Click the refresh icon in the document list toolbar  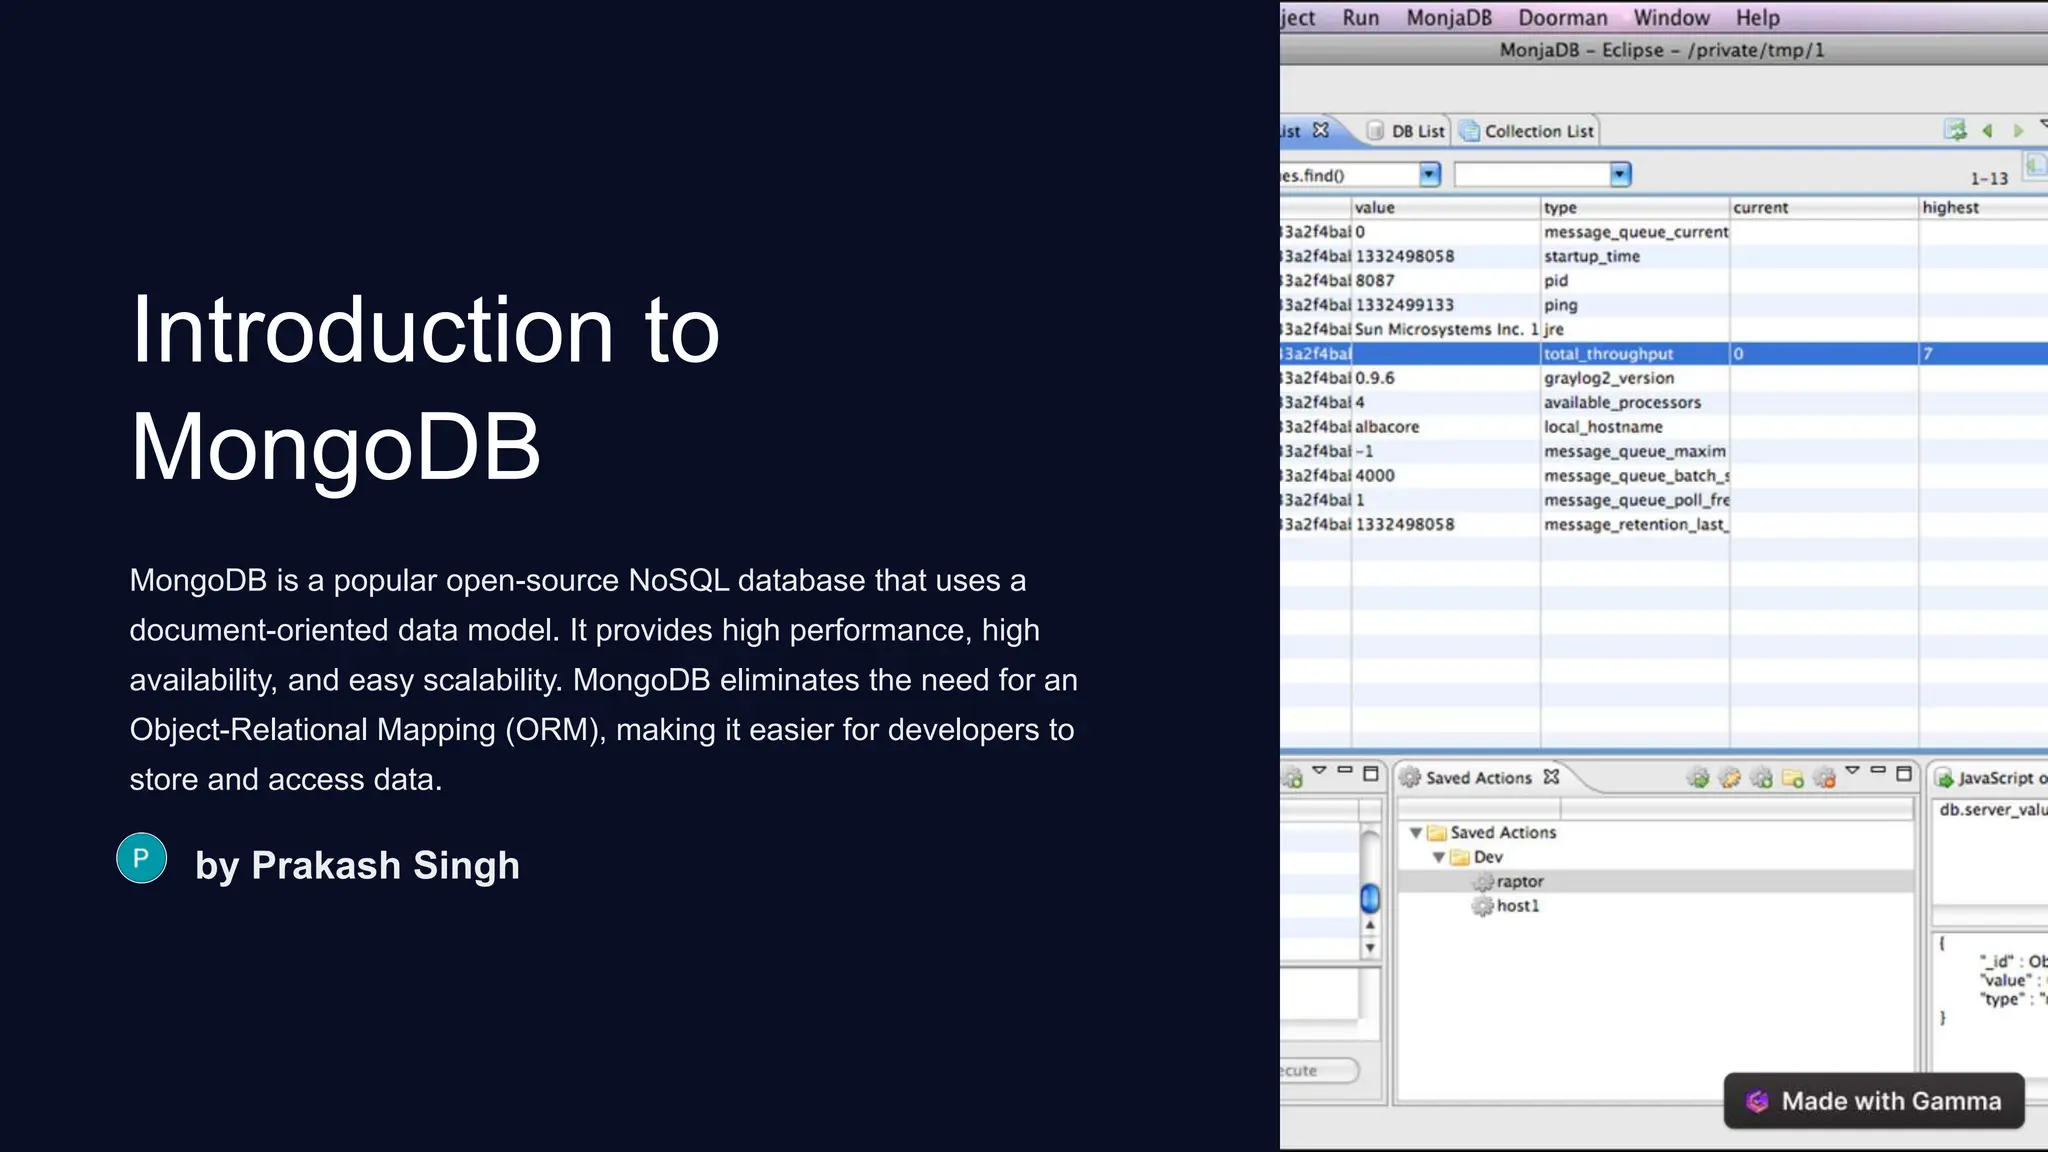(1955, 130)
